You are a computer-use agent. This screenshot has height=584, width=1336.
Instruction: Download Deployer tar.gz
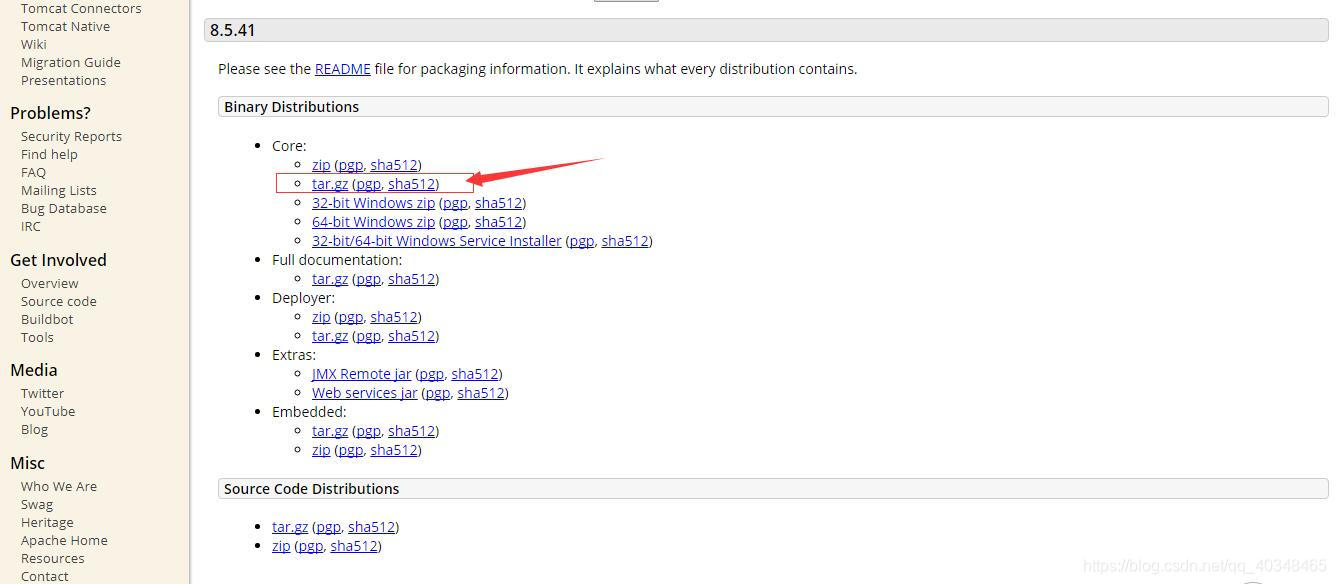coord(330,336)
